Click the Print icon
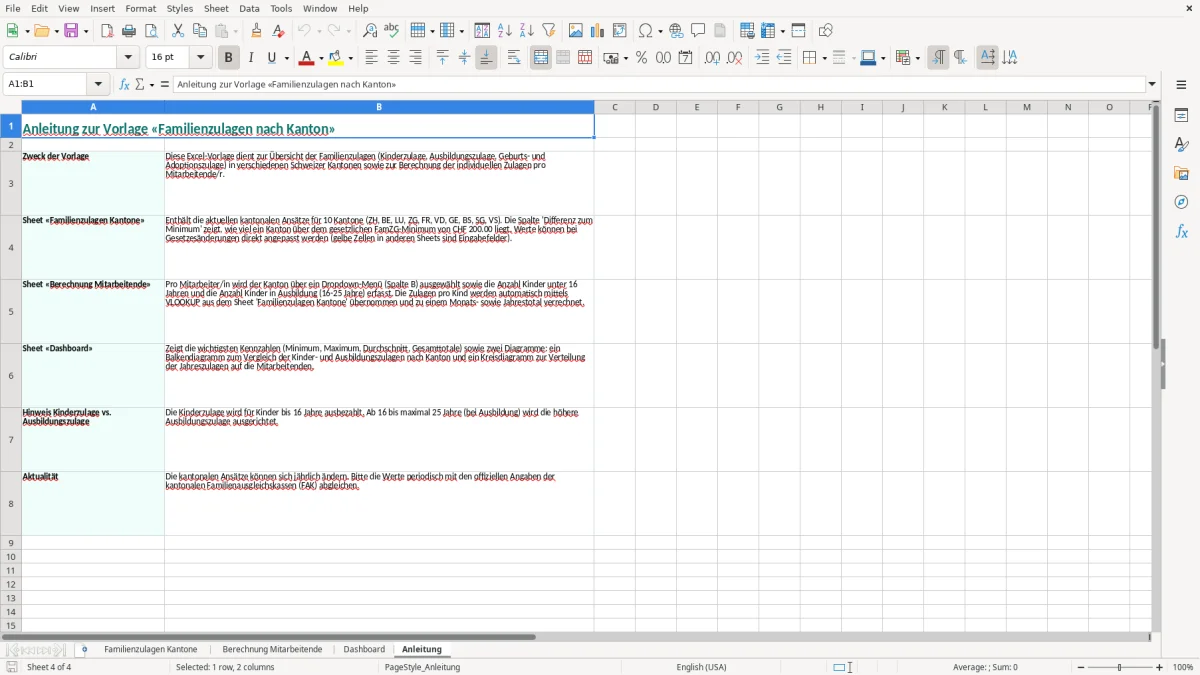This screenshot has height=675, width=1200. (129, 31)
